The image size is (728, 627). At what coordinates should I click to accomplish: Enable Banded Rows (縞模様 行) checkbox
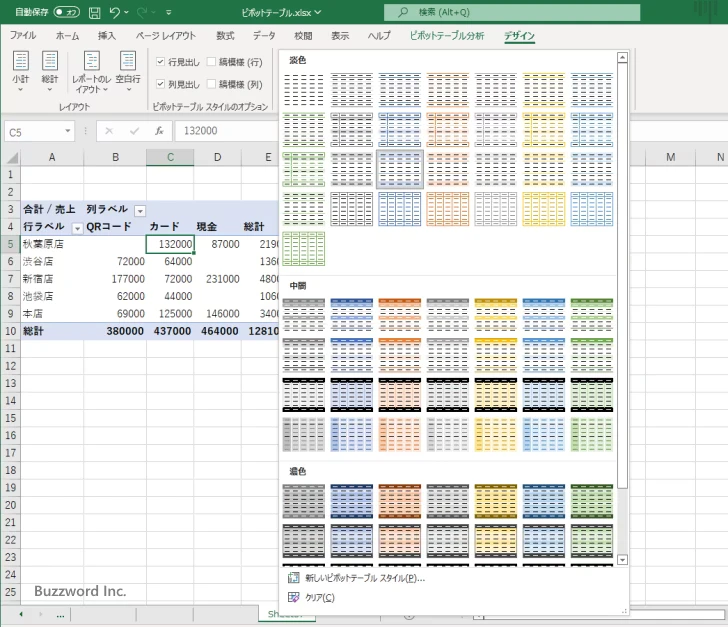(211, 62)
